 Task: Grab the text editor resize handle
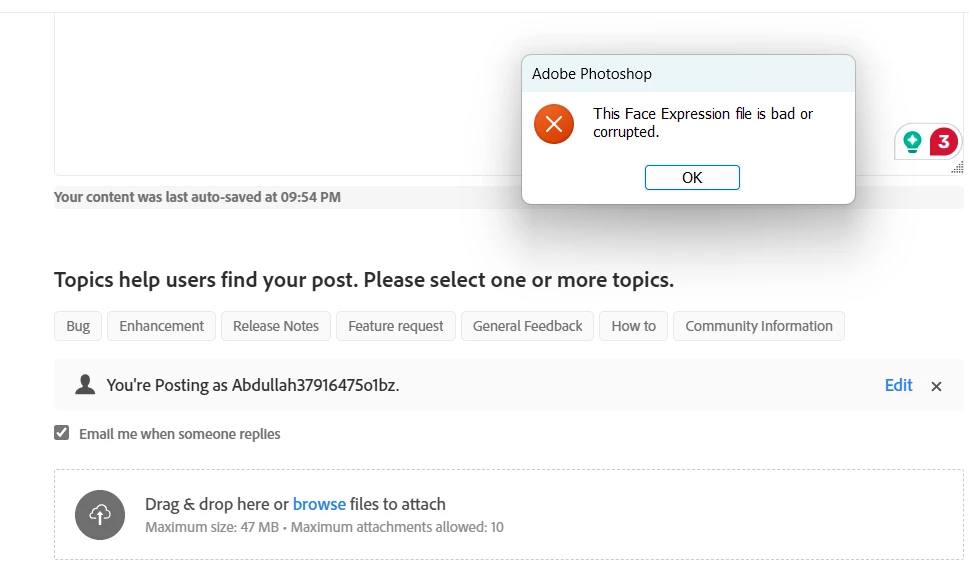pos(957,167)
